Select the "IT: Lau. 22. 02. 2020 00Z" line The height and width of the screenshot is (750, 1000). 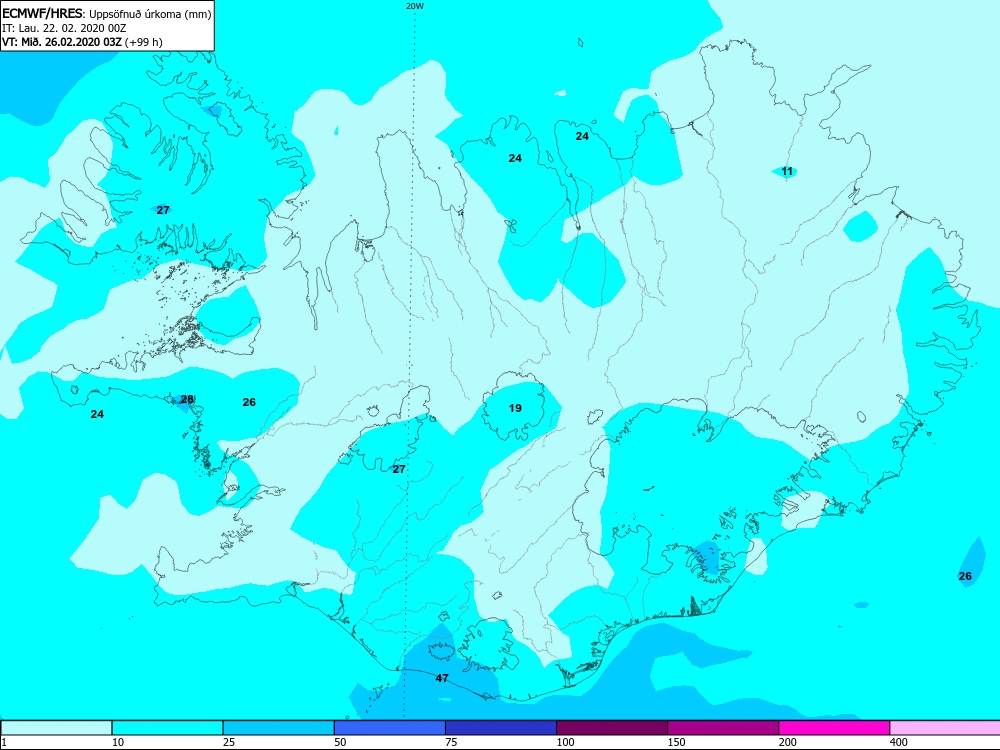[64, 28]
